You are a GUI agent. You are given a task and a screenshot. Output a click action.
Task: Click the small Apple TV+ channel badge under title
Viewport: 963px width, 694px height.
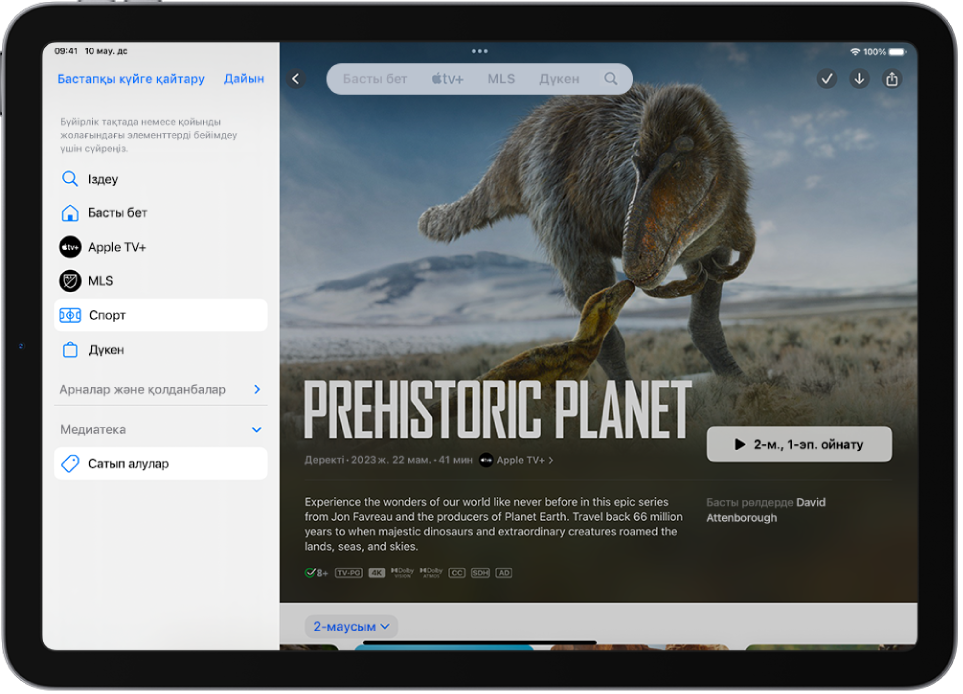pos(486,461)
